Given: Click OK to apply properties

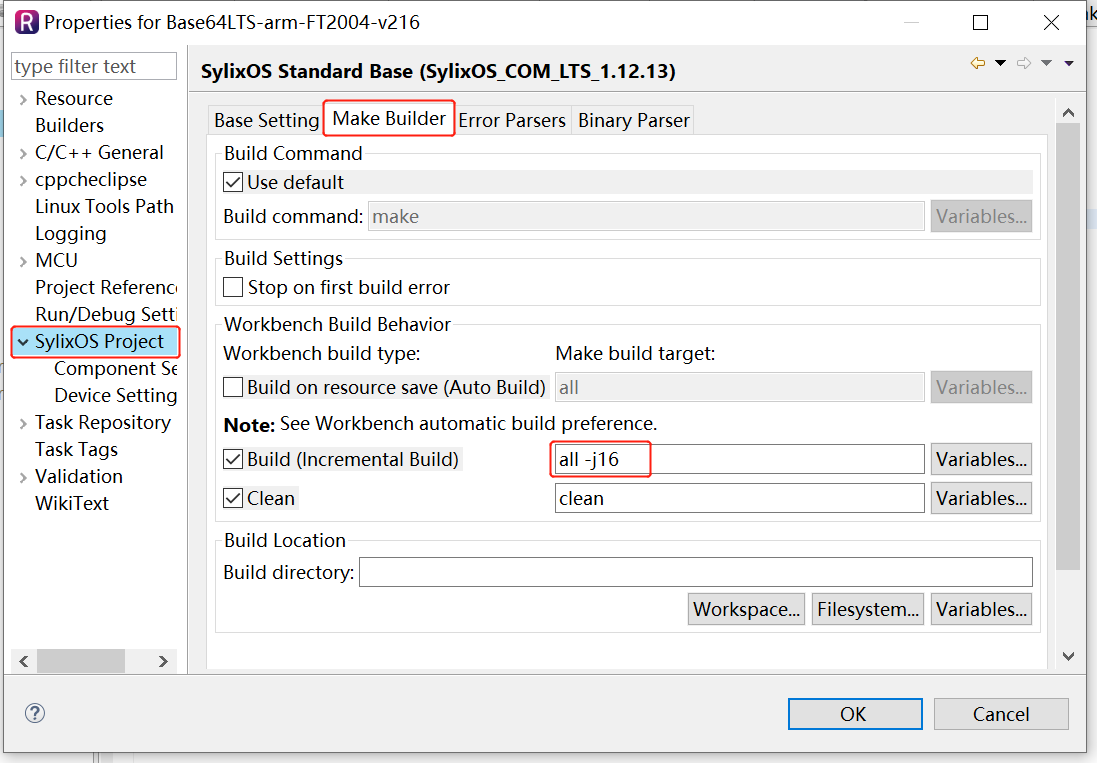Looking at the screenshot, I should (x=854, y=714).
